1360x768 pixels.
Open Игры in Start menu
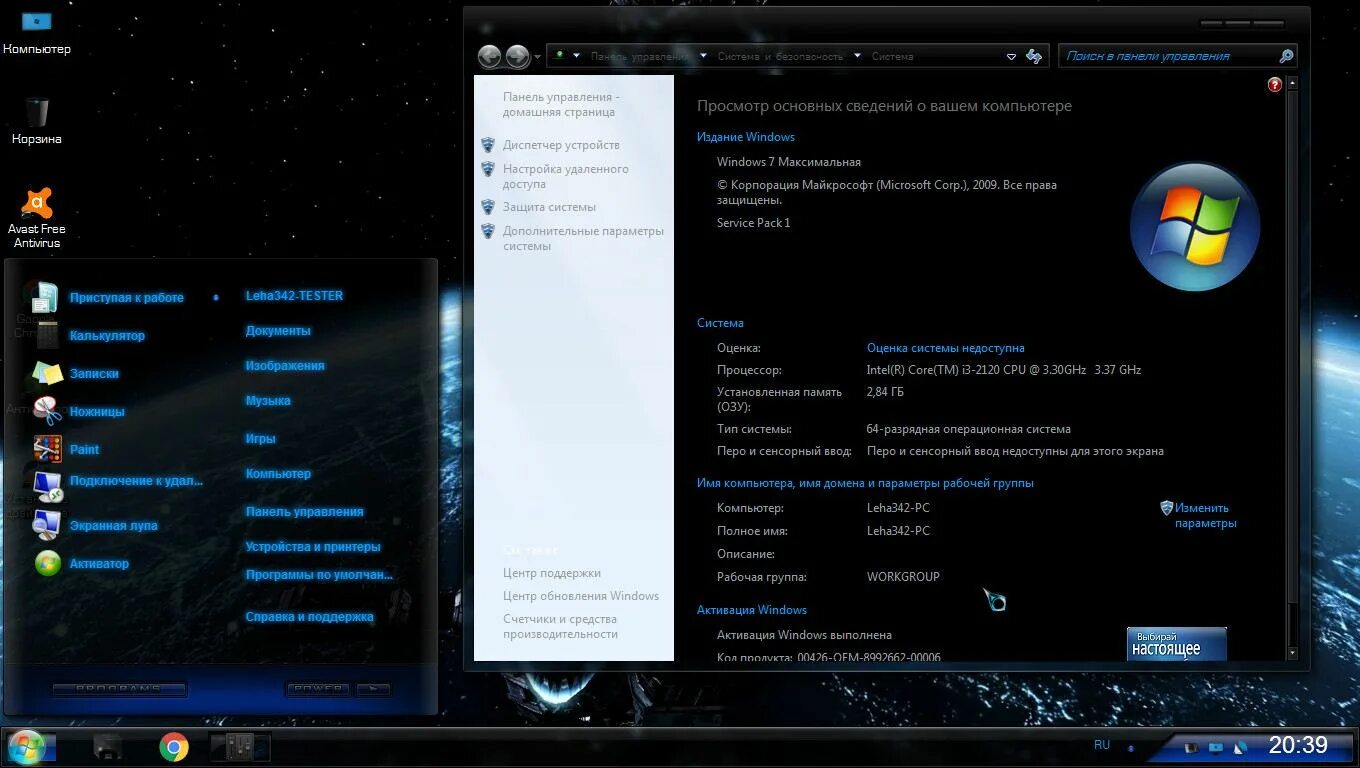(260, 439)
